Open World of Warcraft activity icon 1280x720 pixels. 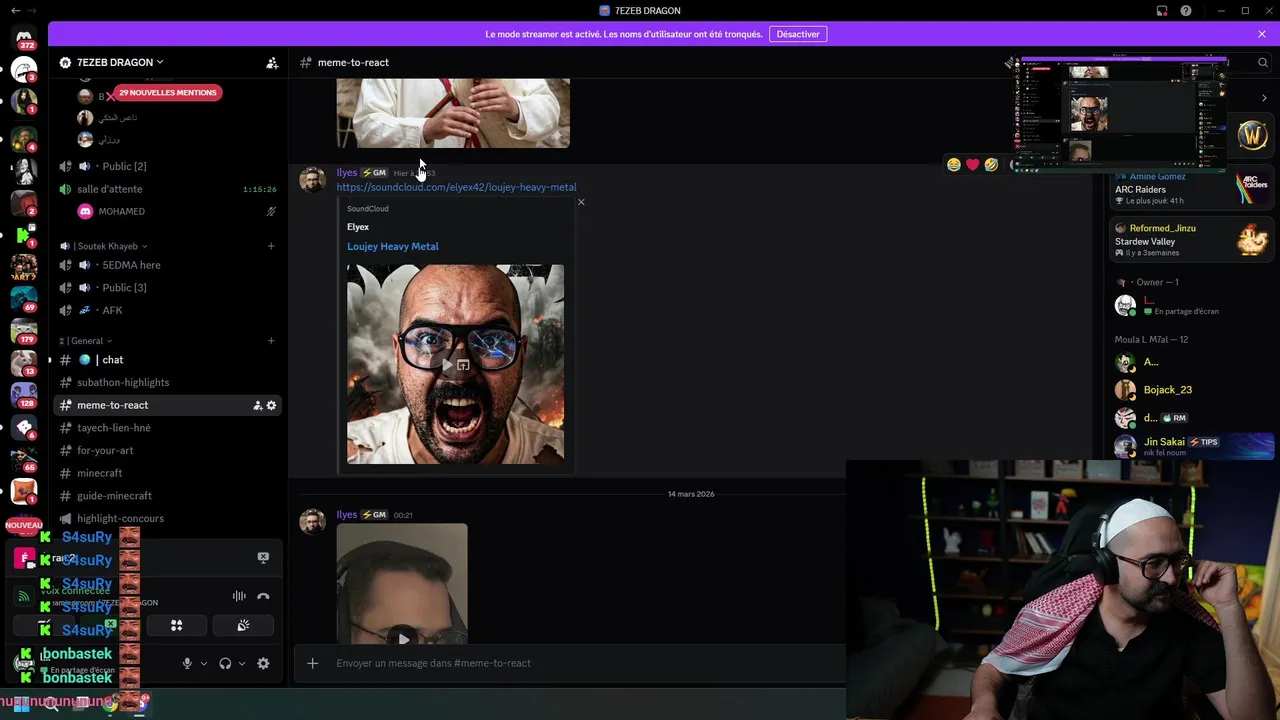pos(1253,134)
